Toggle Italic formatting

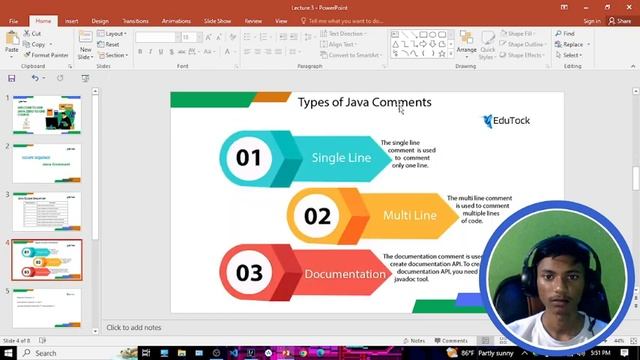pyautogui.click(x=150, y=51)
